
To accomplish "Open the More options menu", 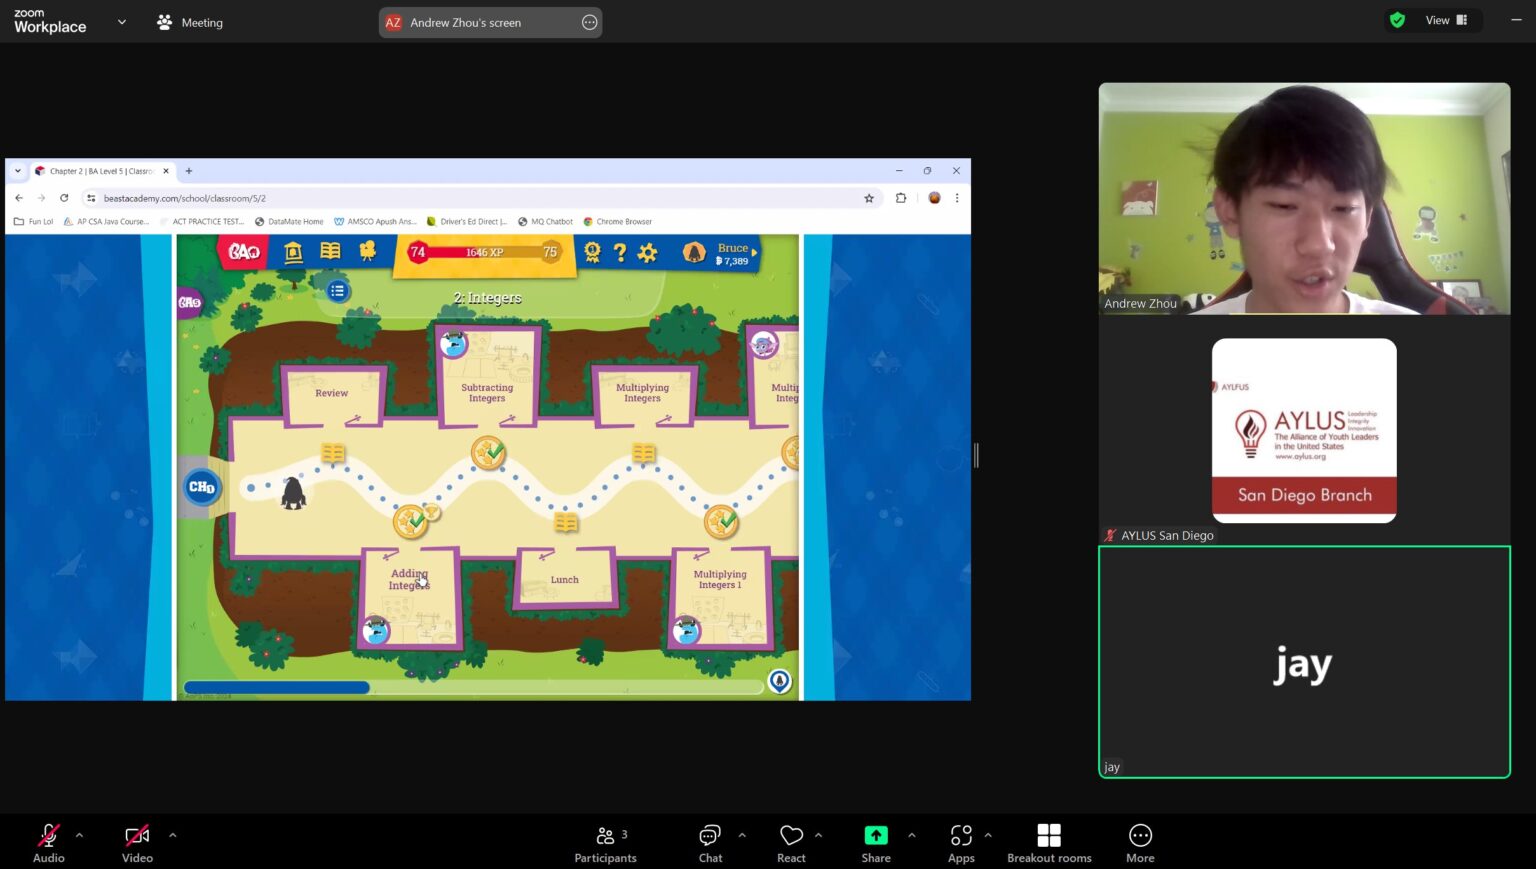I will pos(1140,843).
